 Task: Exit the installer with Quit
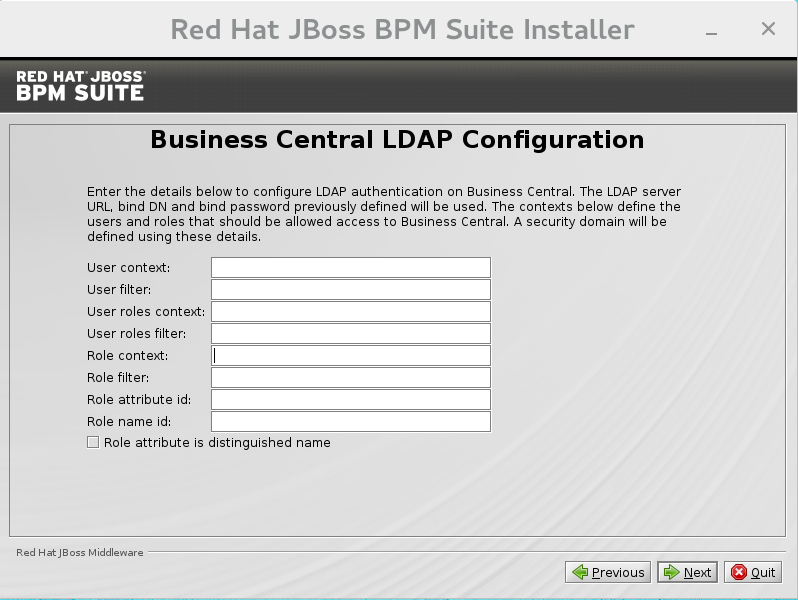coord(753,572)
